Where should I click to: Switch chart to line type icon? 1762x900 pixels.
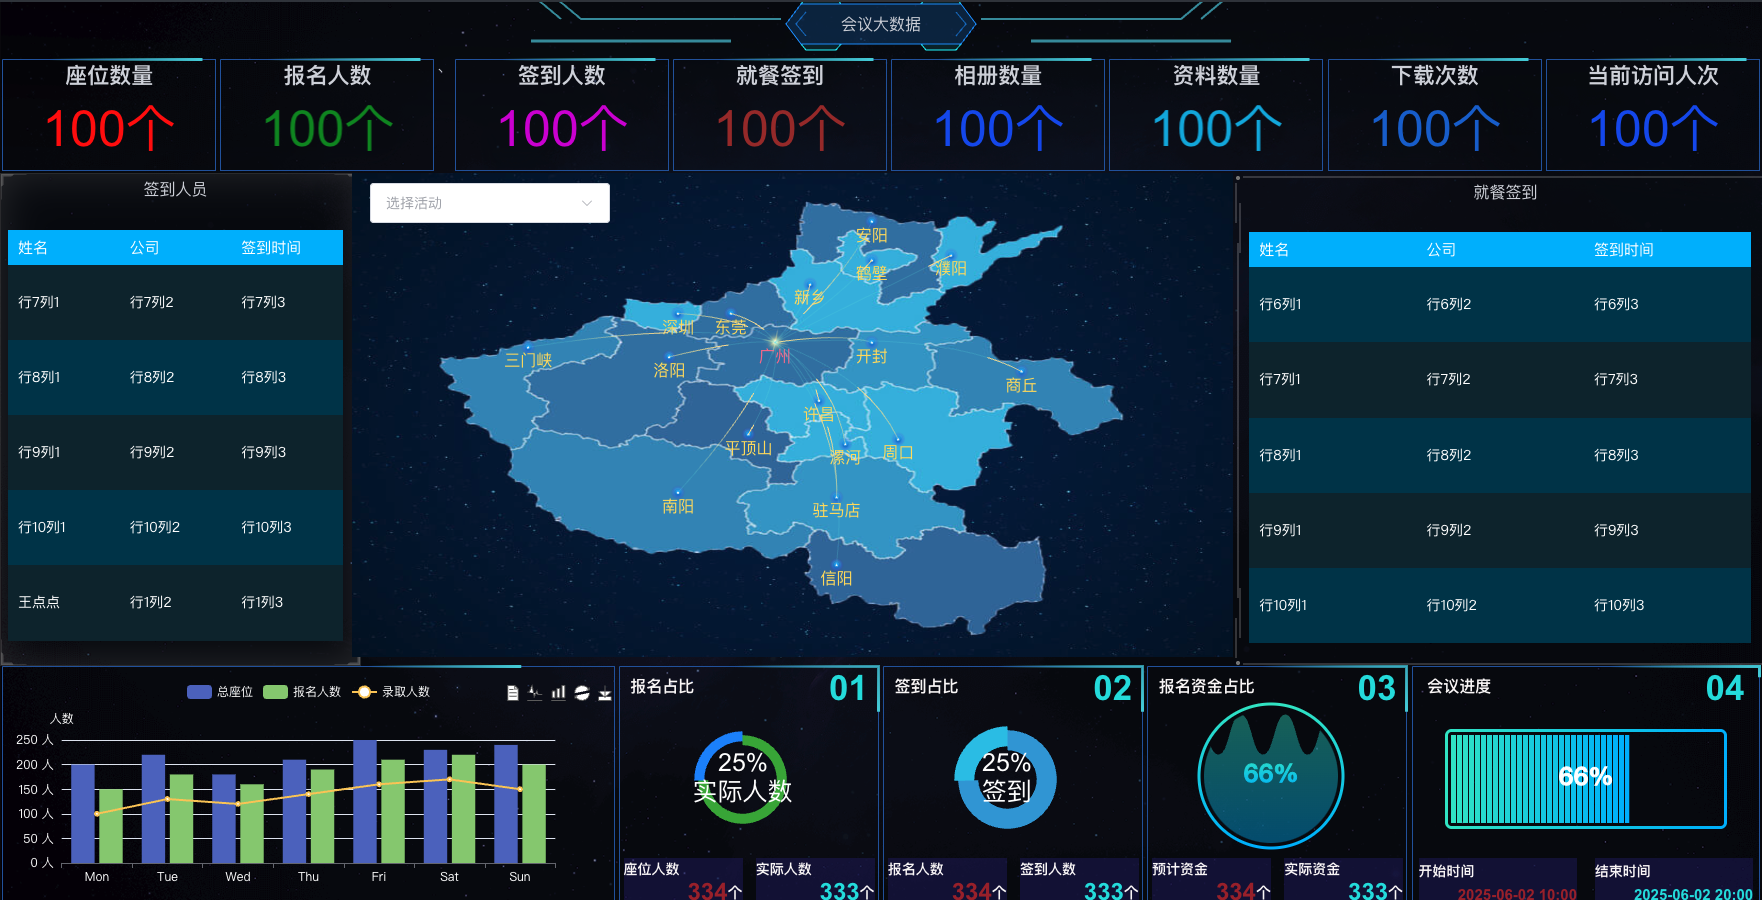(x=535, y=693)
